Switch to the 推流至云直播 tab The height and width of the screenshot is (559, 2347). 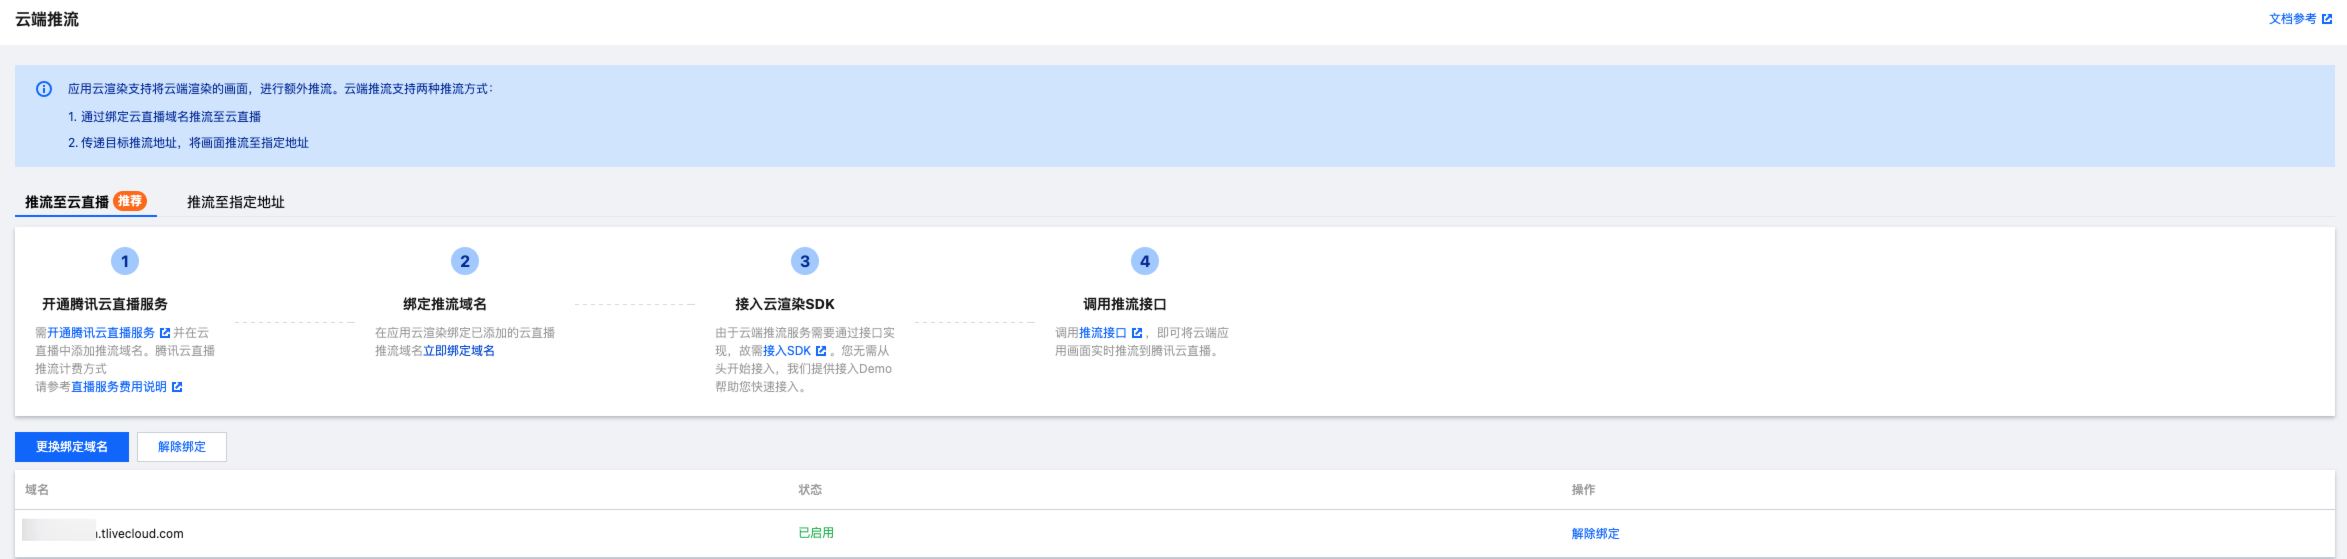click(x=67, y=202)
